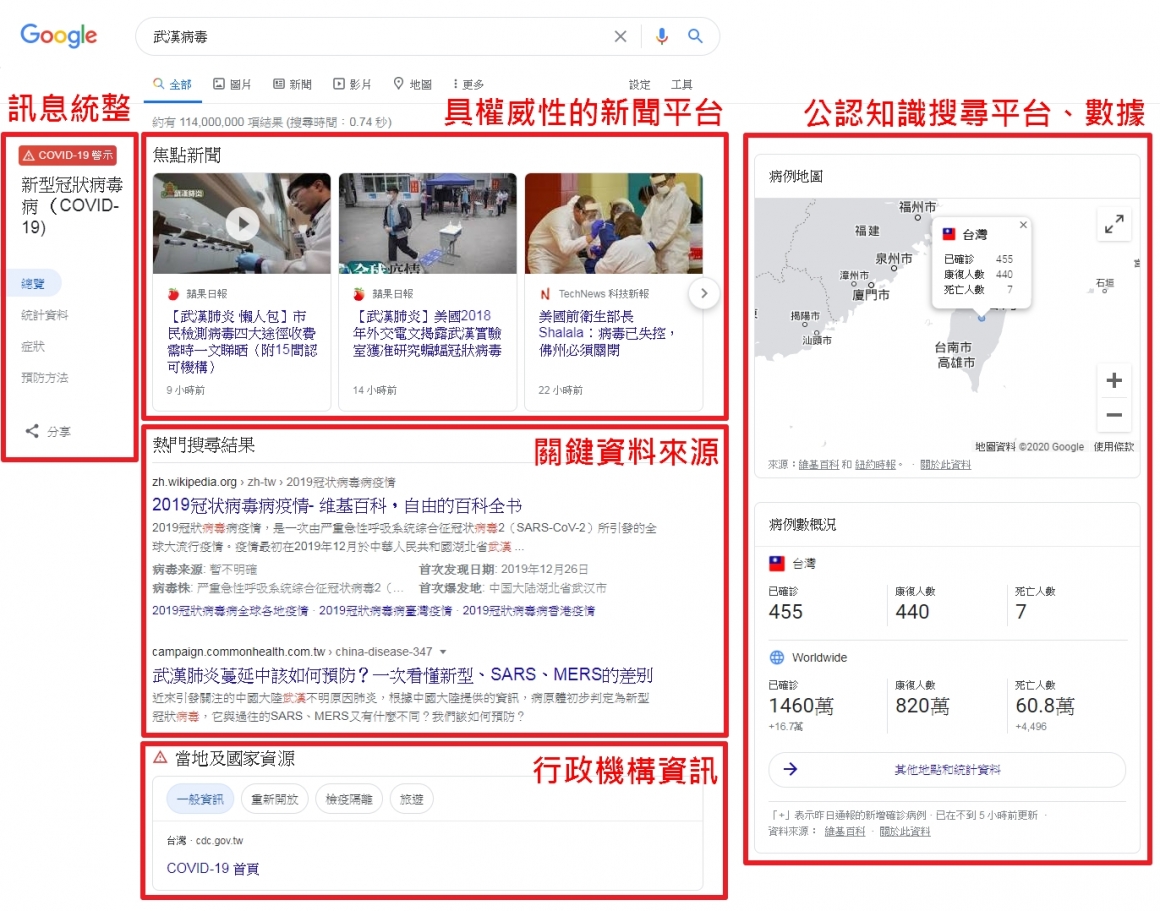Click 關於此資料 under the map

[x=945, y=465]
